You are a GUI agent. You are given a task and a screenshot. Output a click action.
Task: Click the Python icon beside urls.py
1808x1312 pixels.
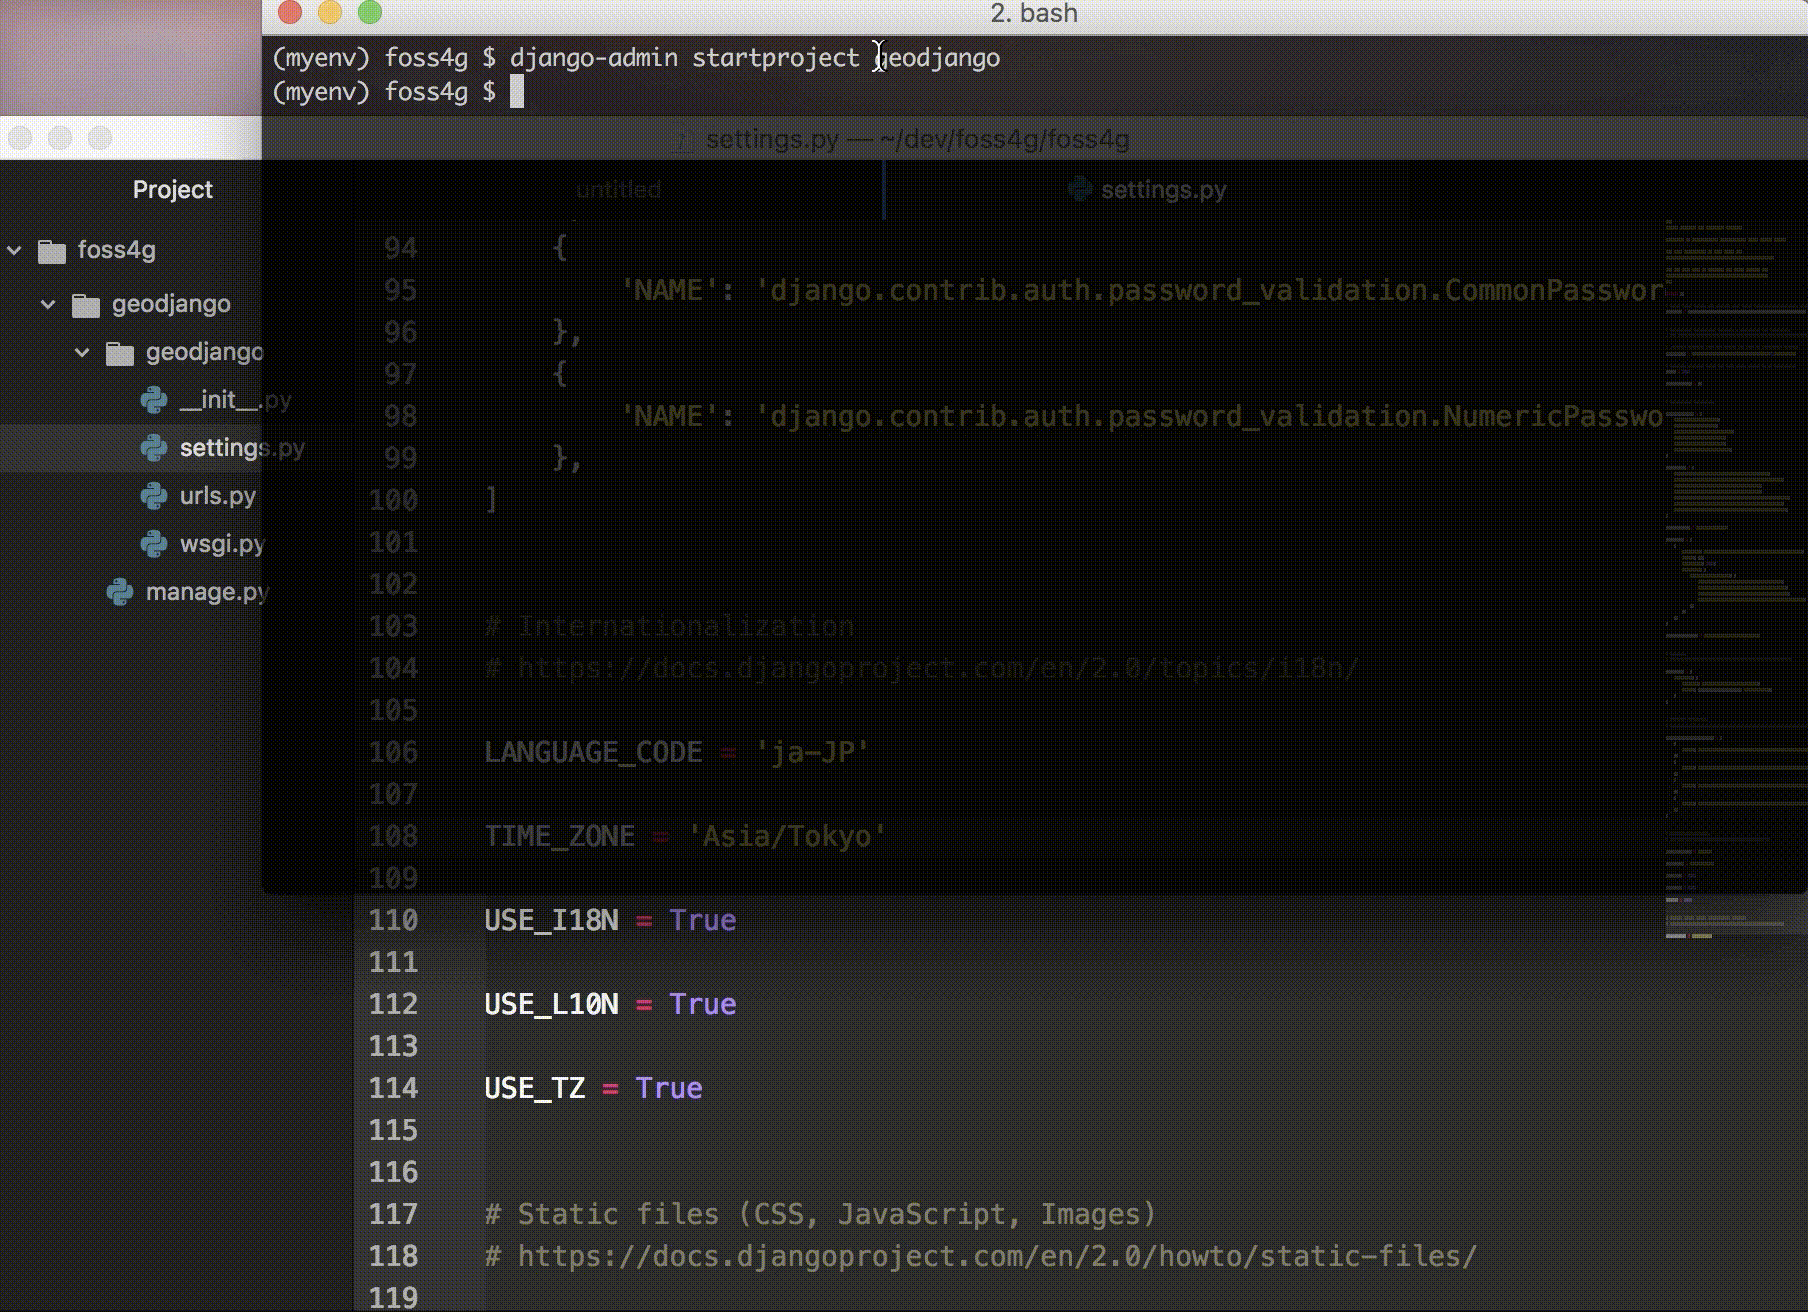click(154, 497)
